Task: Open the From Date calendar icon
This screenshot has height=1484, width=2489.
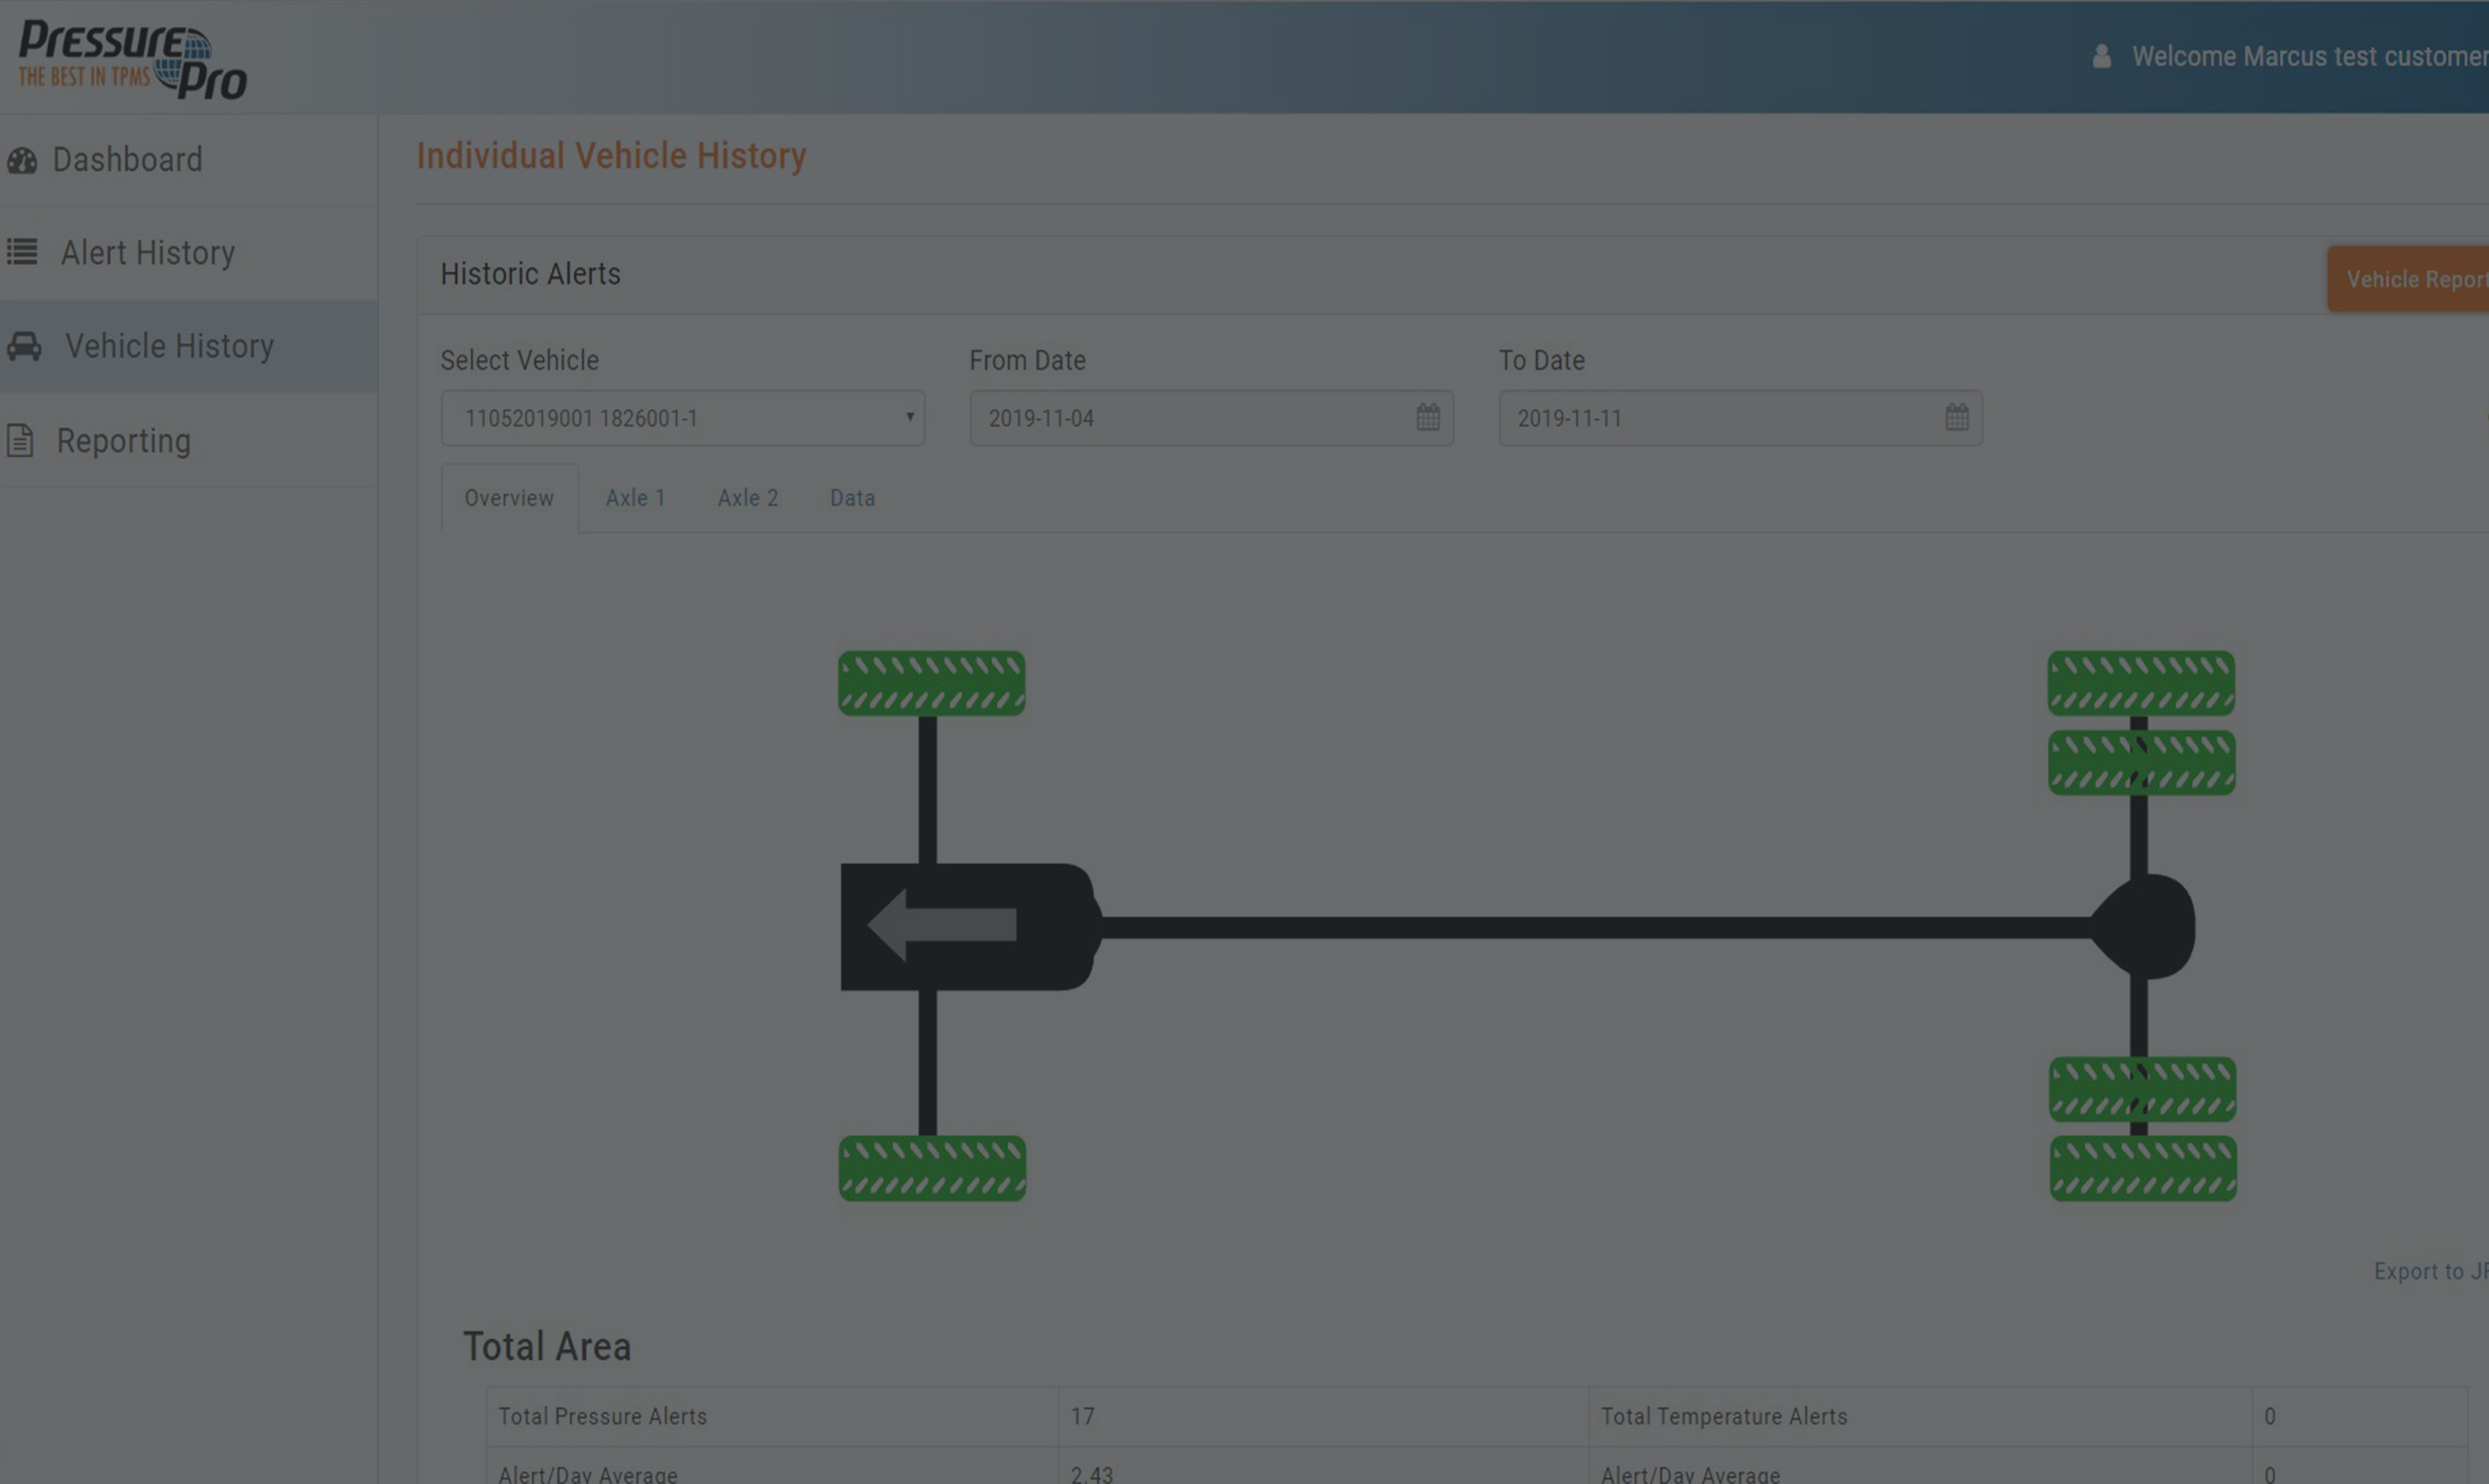Action: pyautogui.click(x=1427, y=417)
